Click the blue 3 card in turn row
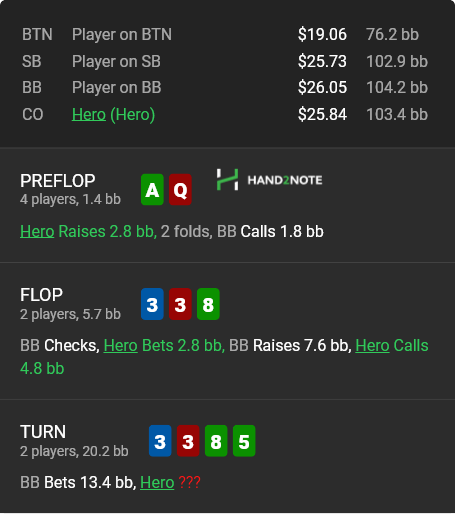 point(160,441)
